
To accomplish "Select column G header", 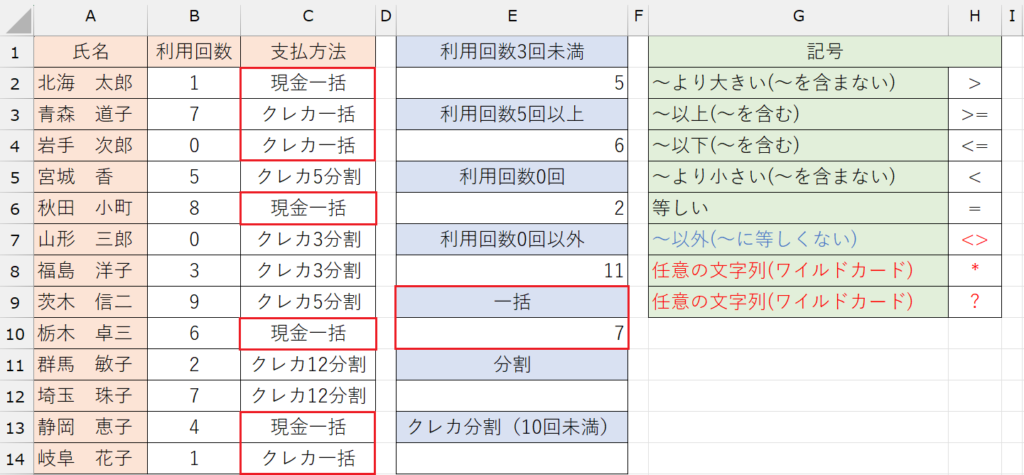I will [798, 18].
